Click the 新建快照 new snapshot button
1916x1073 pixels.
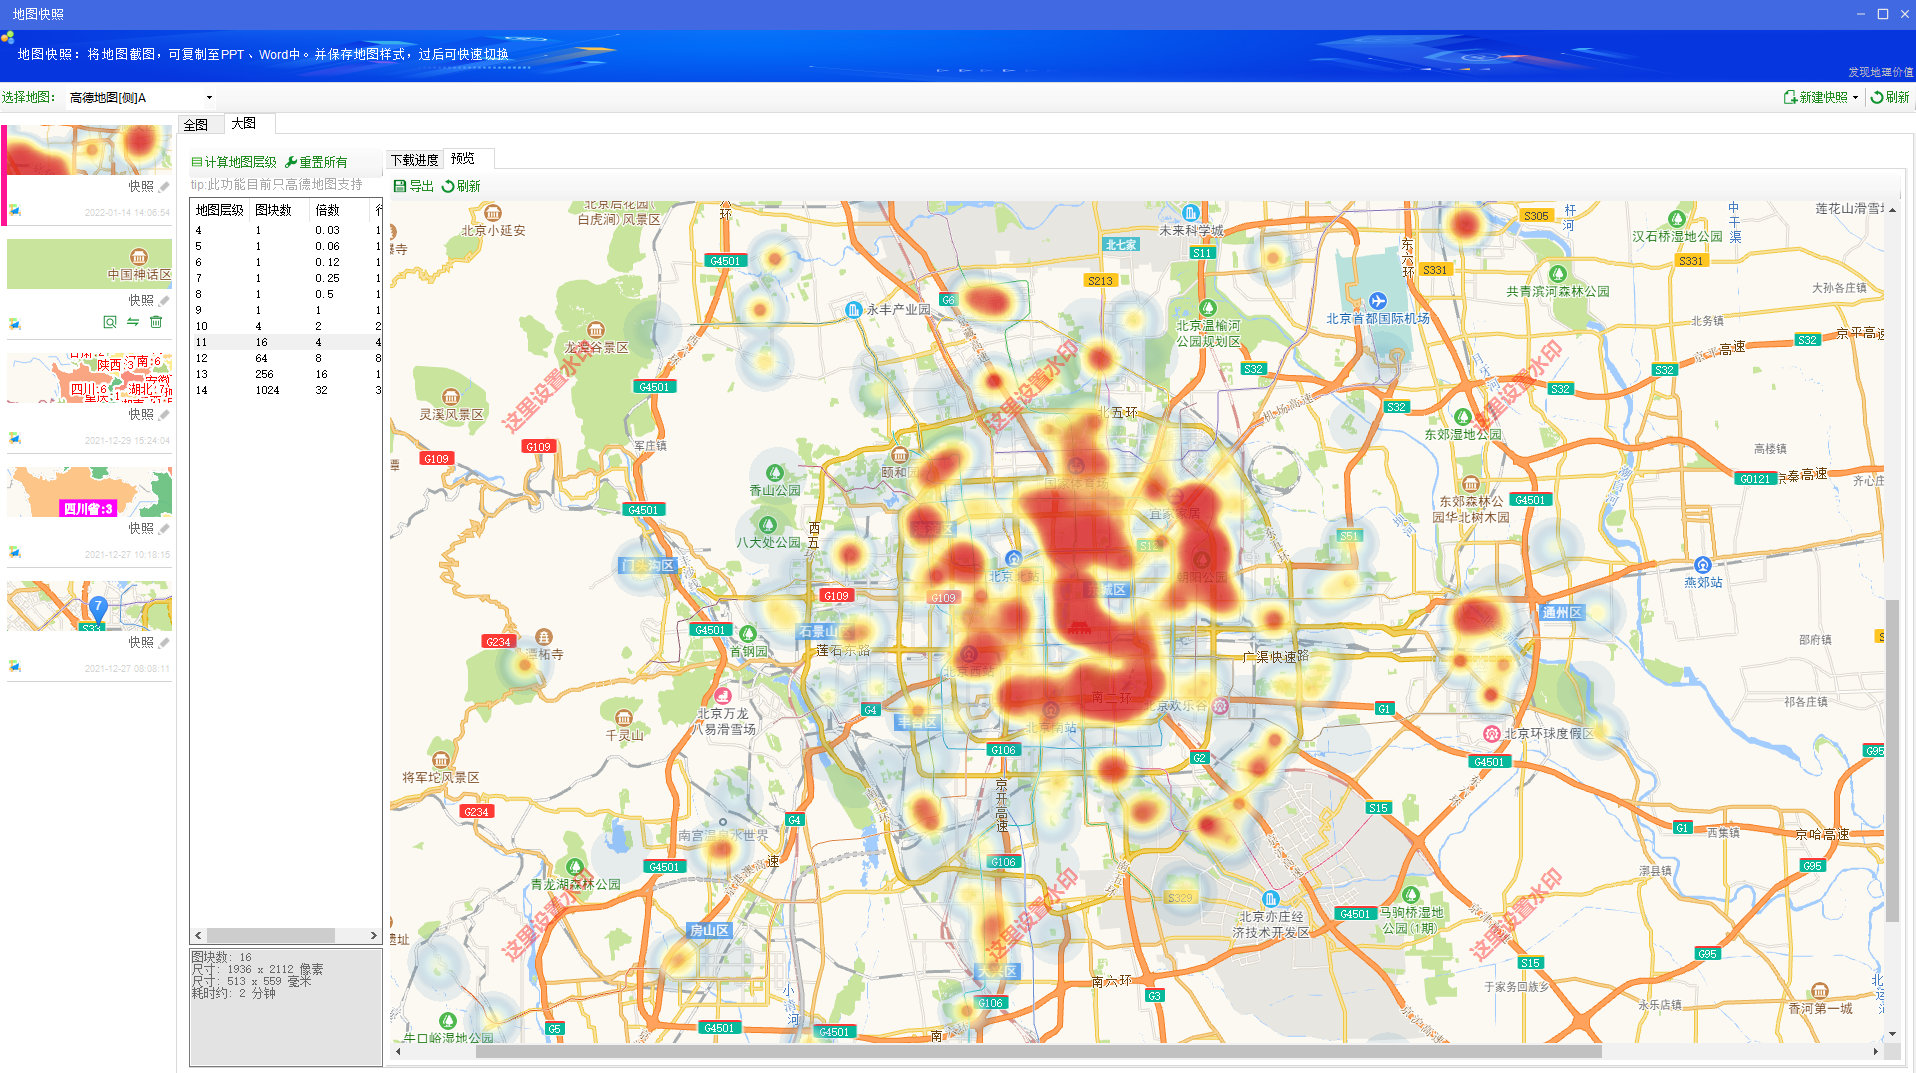[x=1815, y=97]
